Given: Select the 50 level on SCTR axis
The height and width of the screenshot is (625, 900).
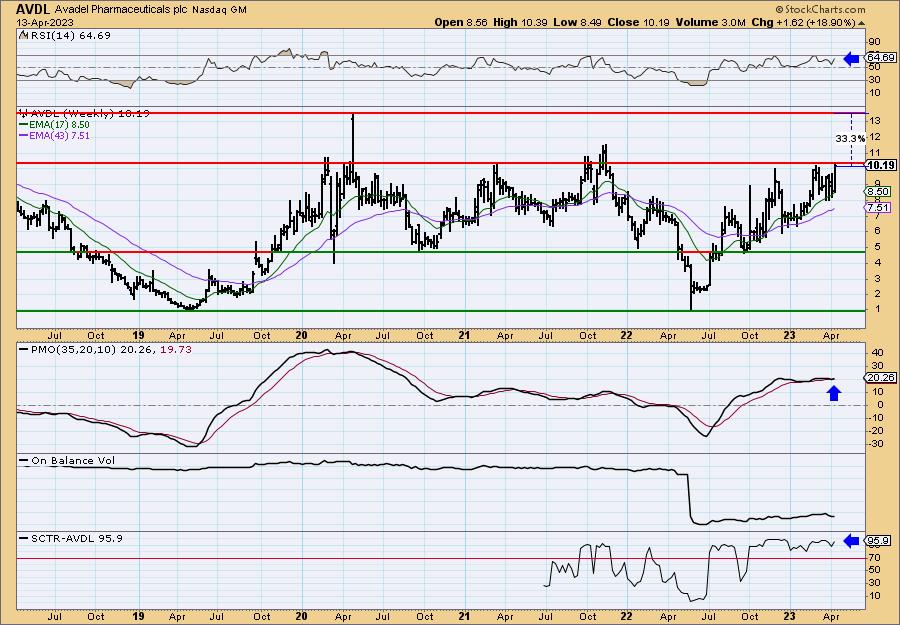Looking at the screenshot, I should click(875, 570).
